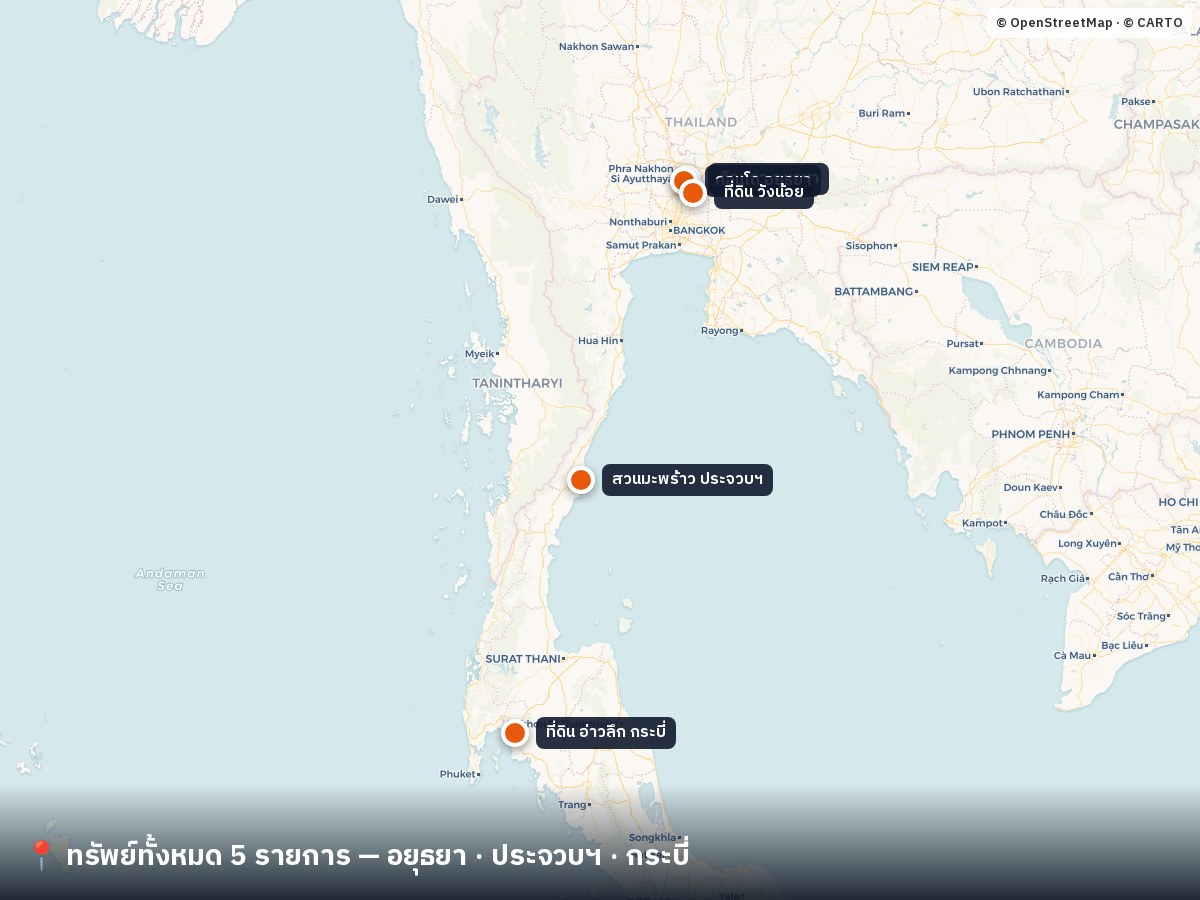This screenshot has height=900, width=1200.
Task: Click the caption text ทรัพย์ทั้งหมด 5 รายการ
Action: (208, 856)
